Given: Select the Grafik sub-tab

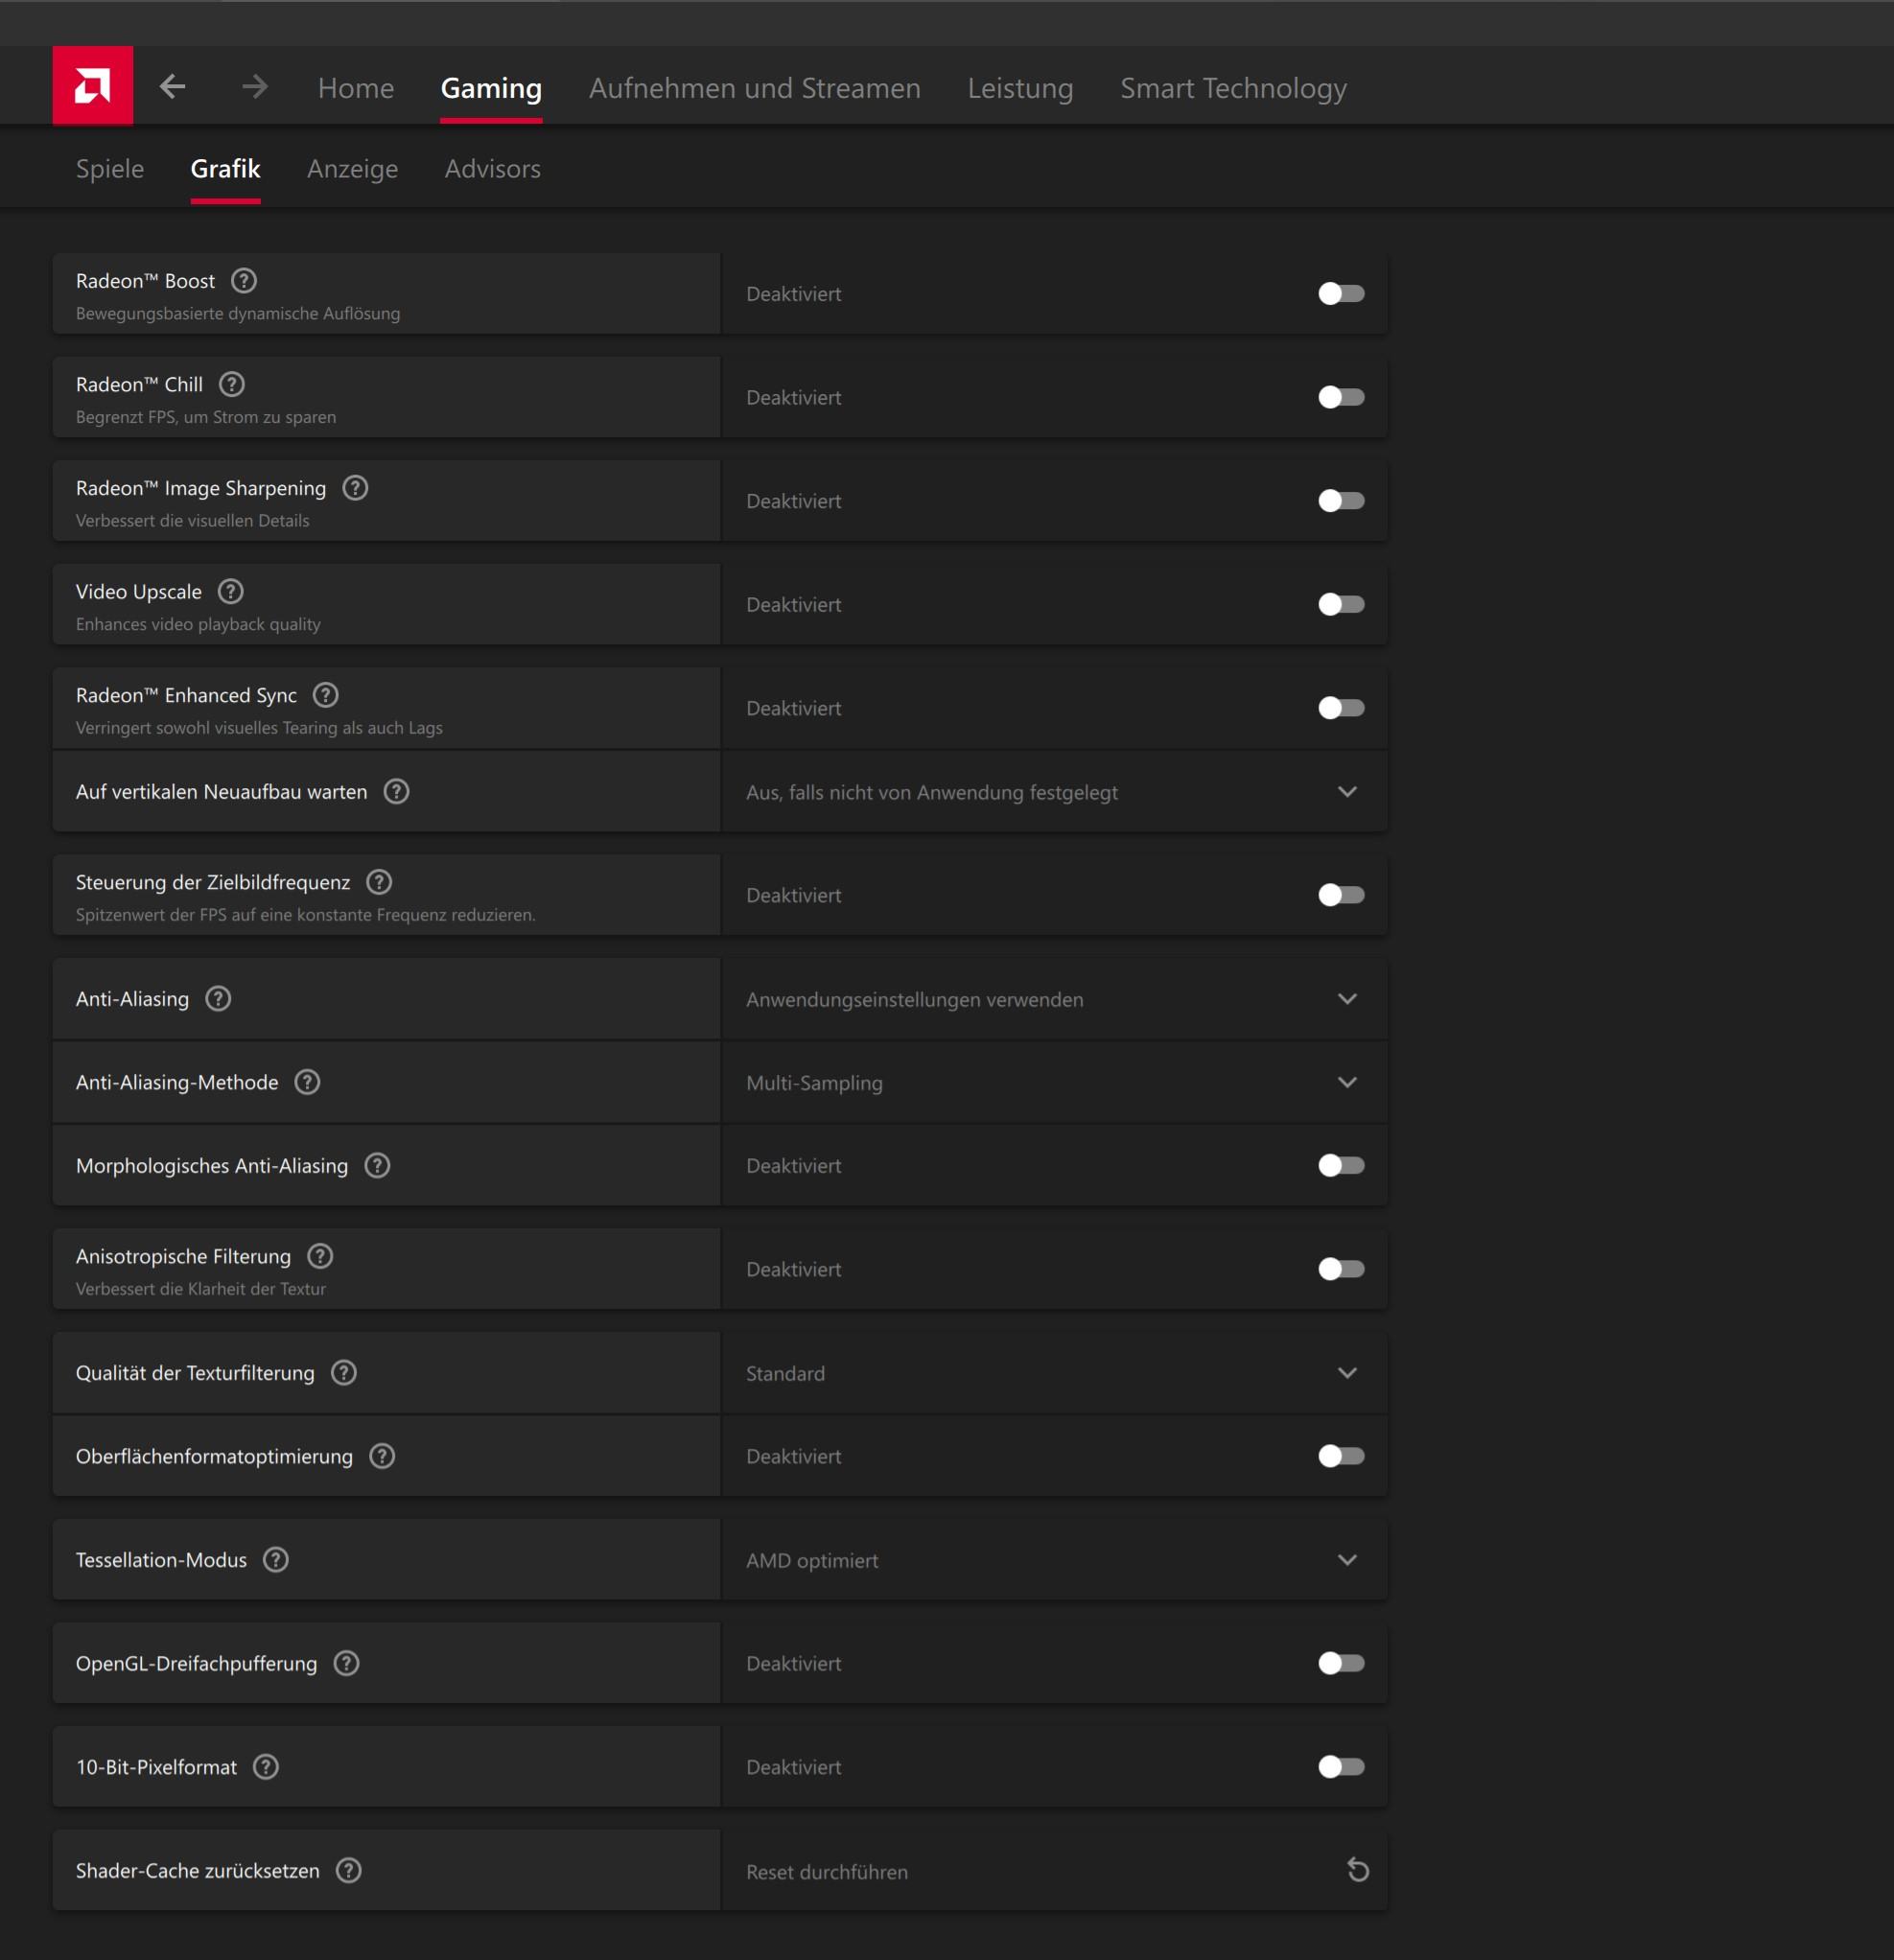Looking at the screenshot, I should pyautogui.click(x=226, y=169).
